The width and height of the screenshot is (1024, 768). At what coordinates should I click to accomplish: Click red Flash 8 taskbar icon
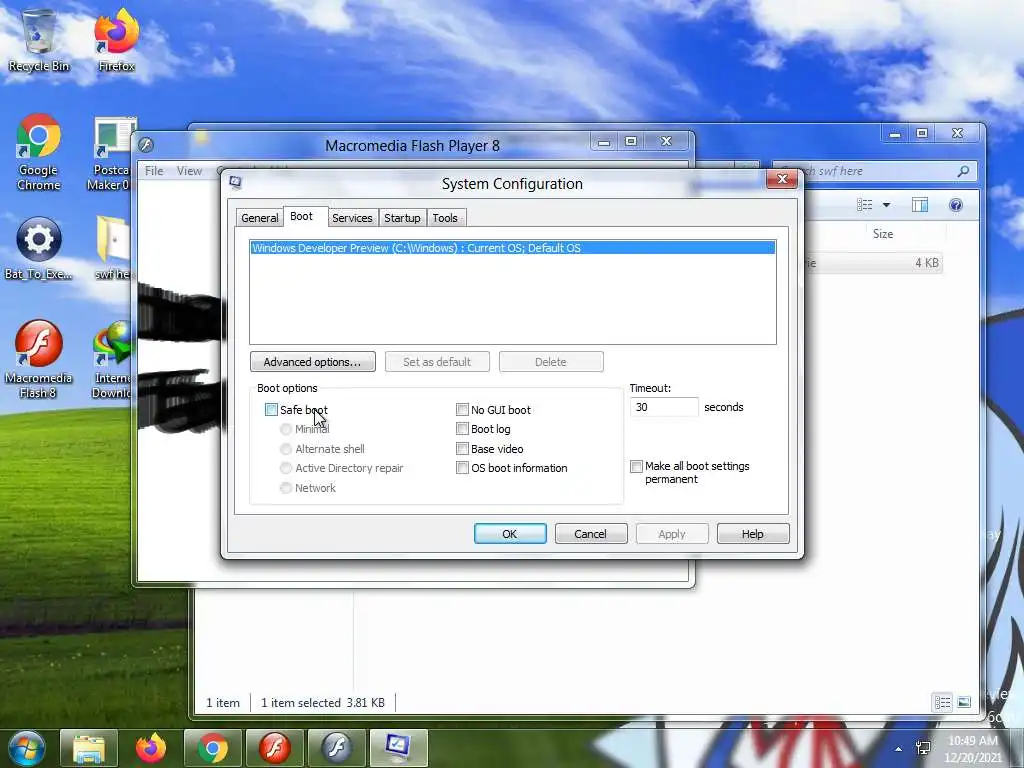click(x=275, y=748)
